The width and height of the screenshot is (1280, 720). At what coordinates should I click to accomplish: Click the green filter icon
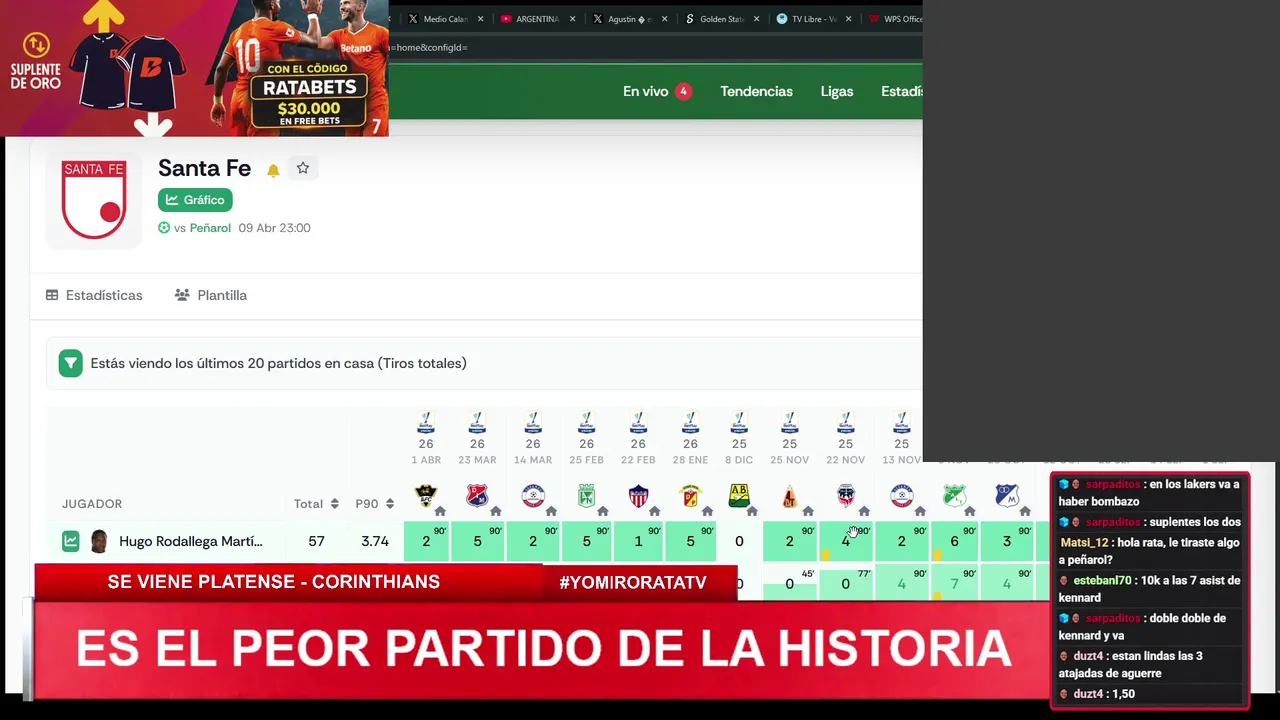pyautogui.click(x=70, y=363)
